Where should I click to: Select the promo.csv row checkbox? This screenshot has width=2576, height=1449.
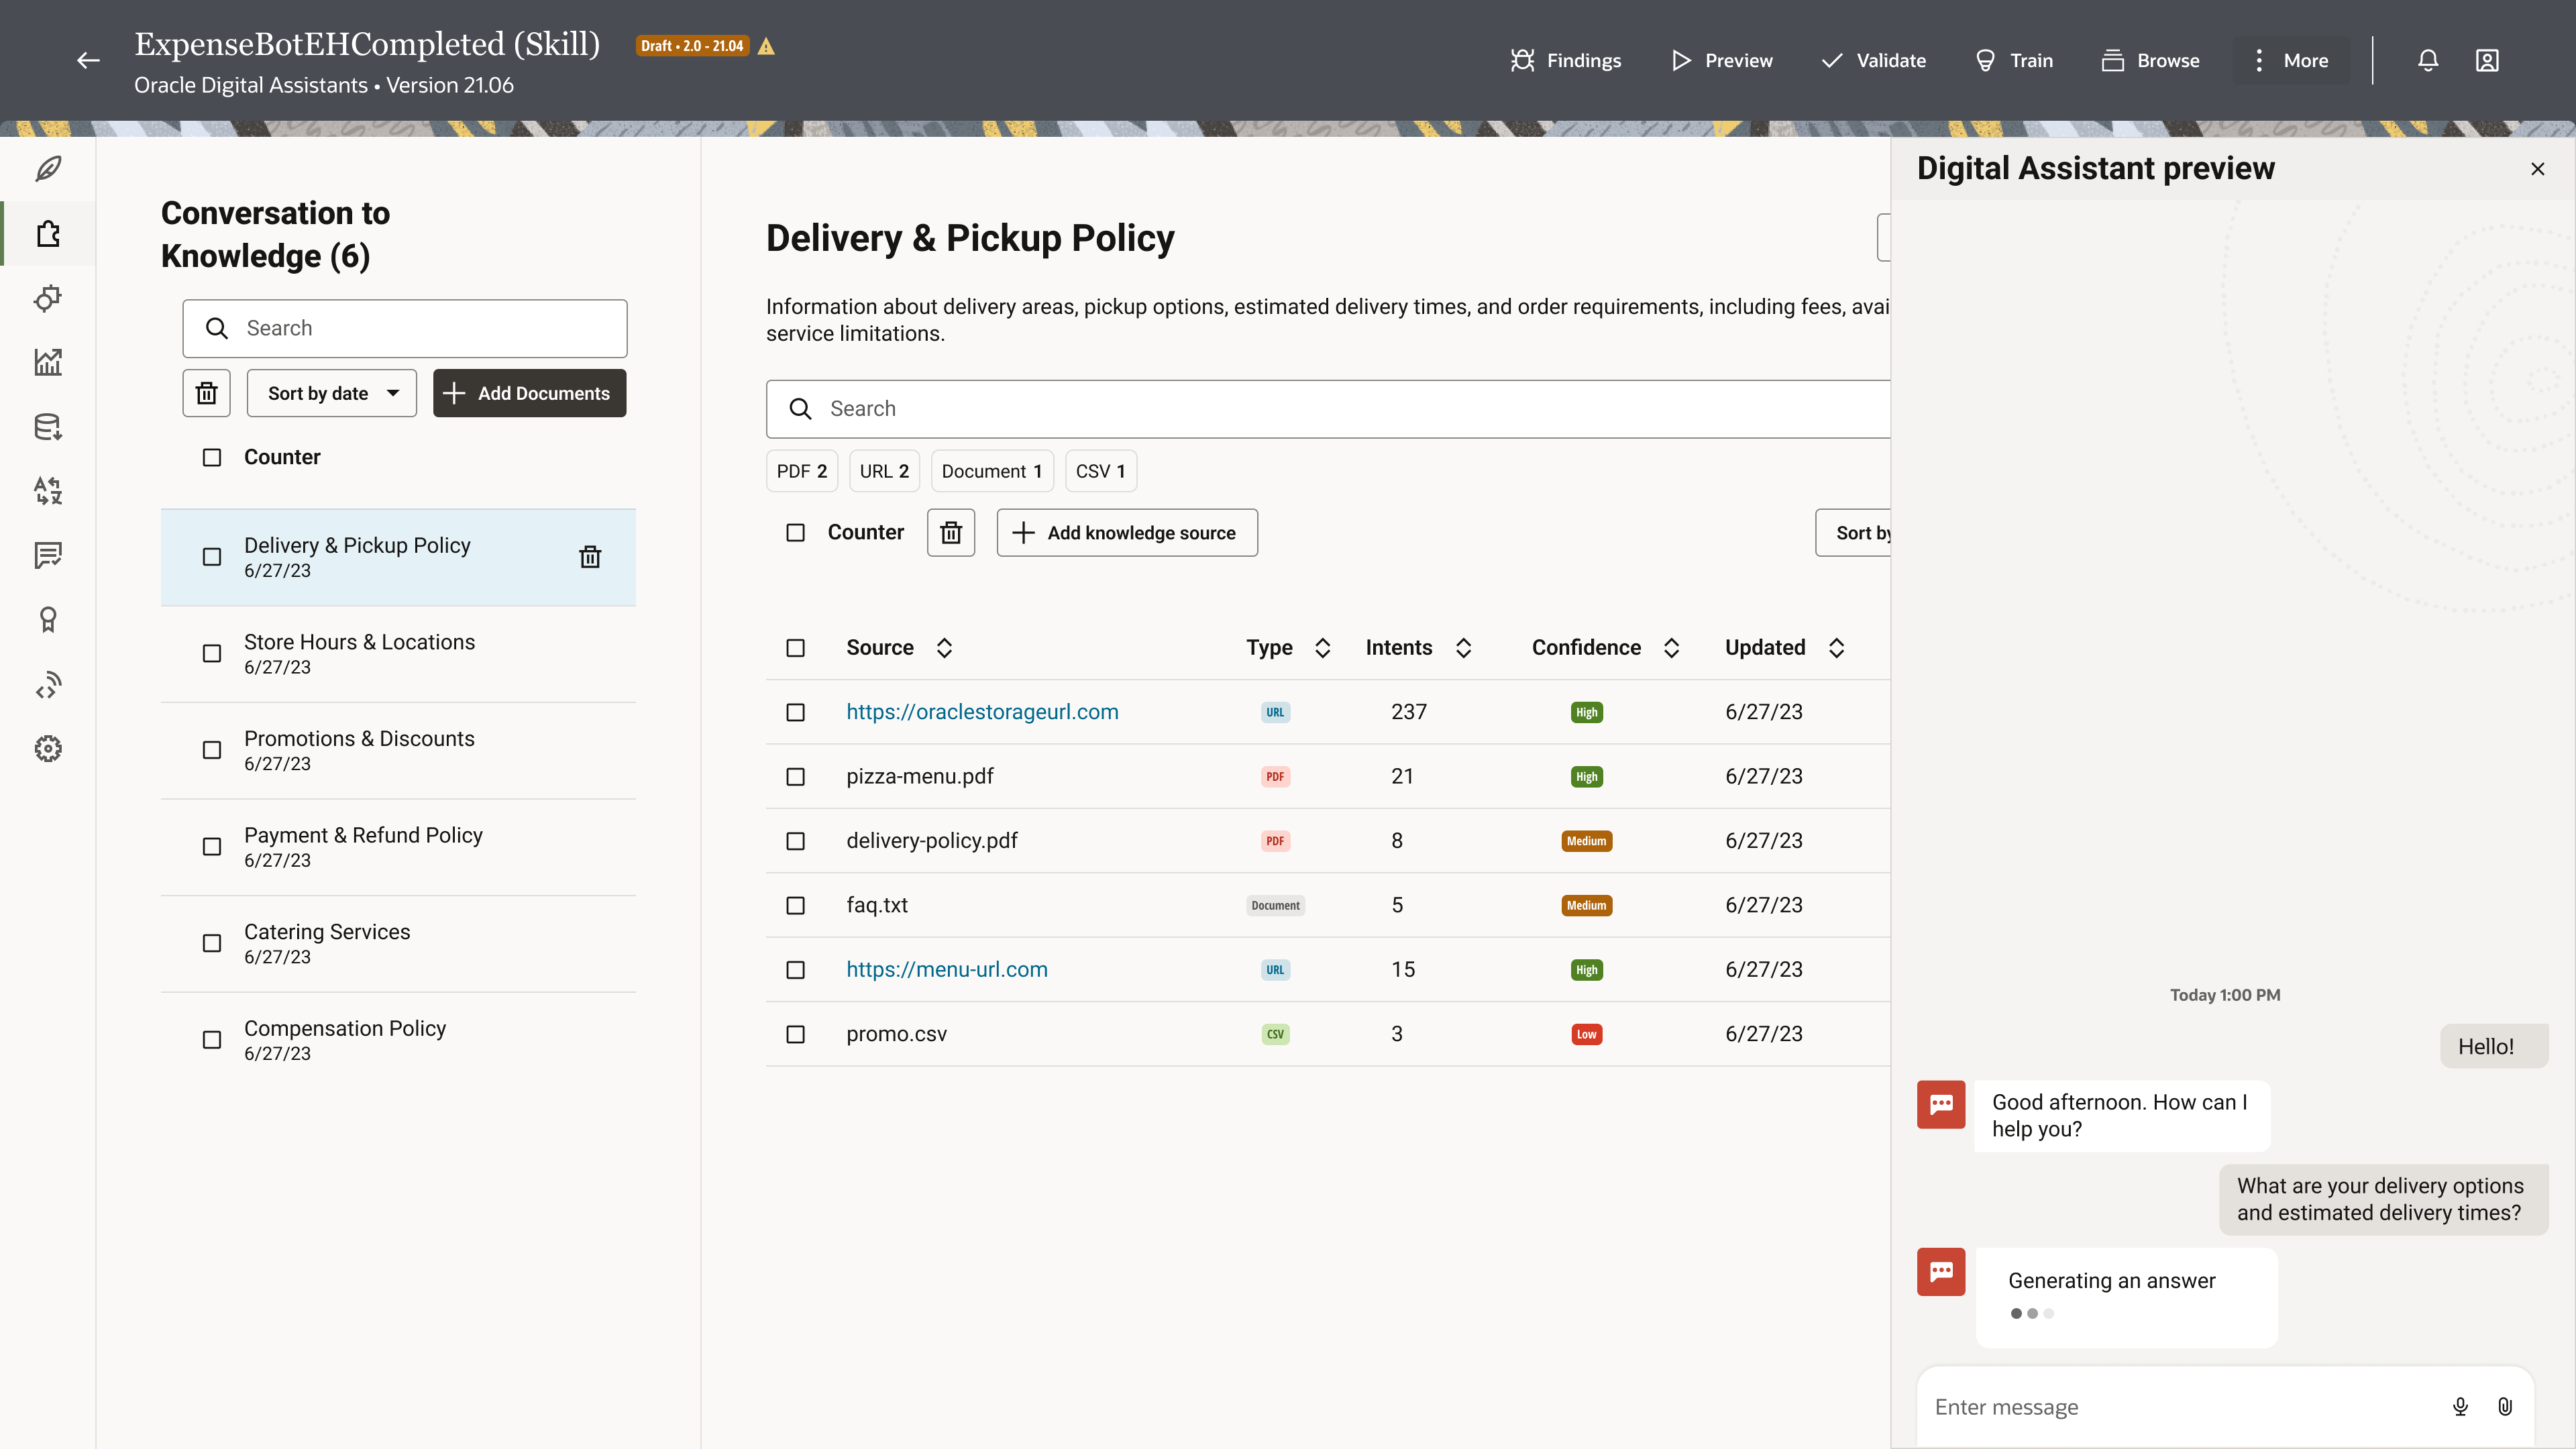point(795,1035)
